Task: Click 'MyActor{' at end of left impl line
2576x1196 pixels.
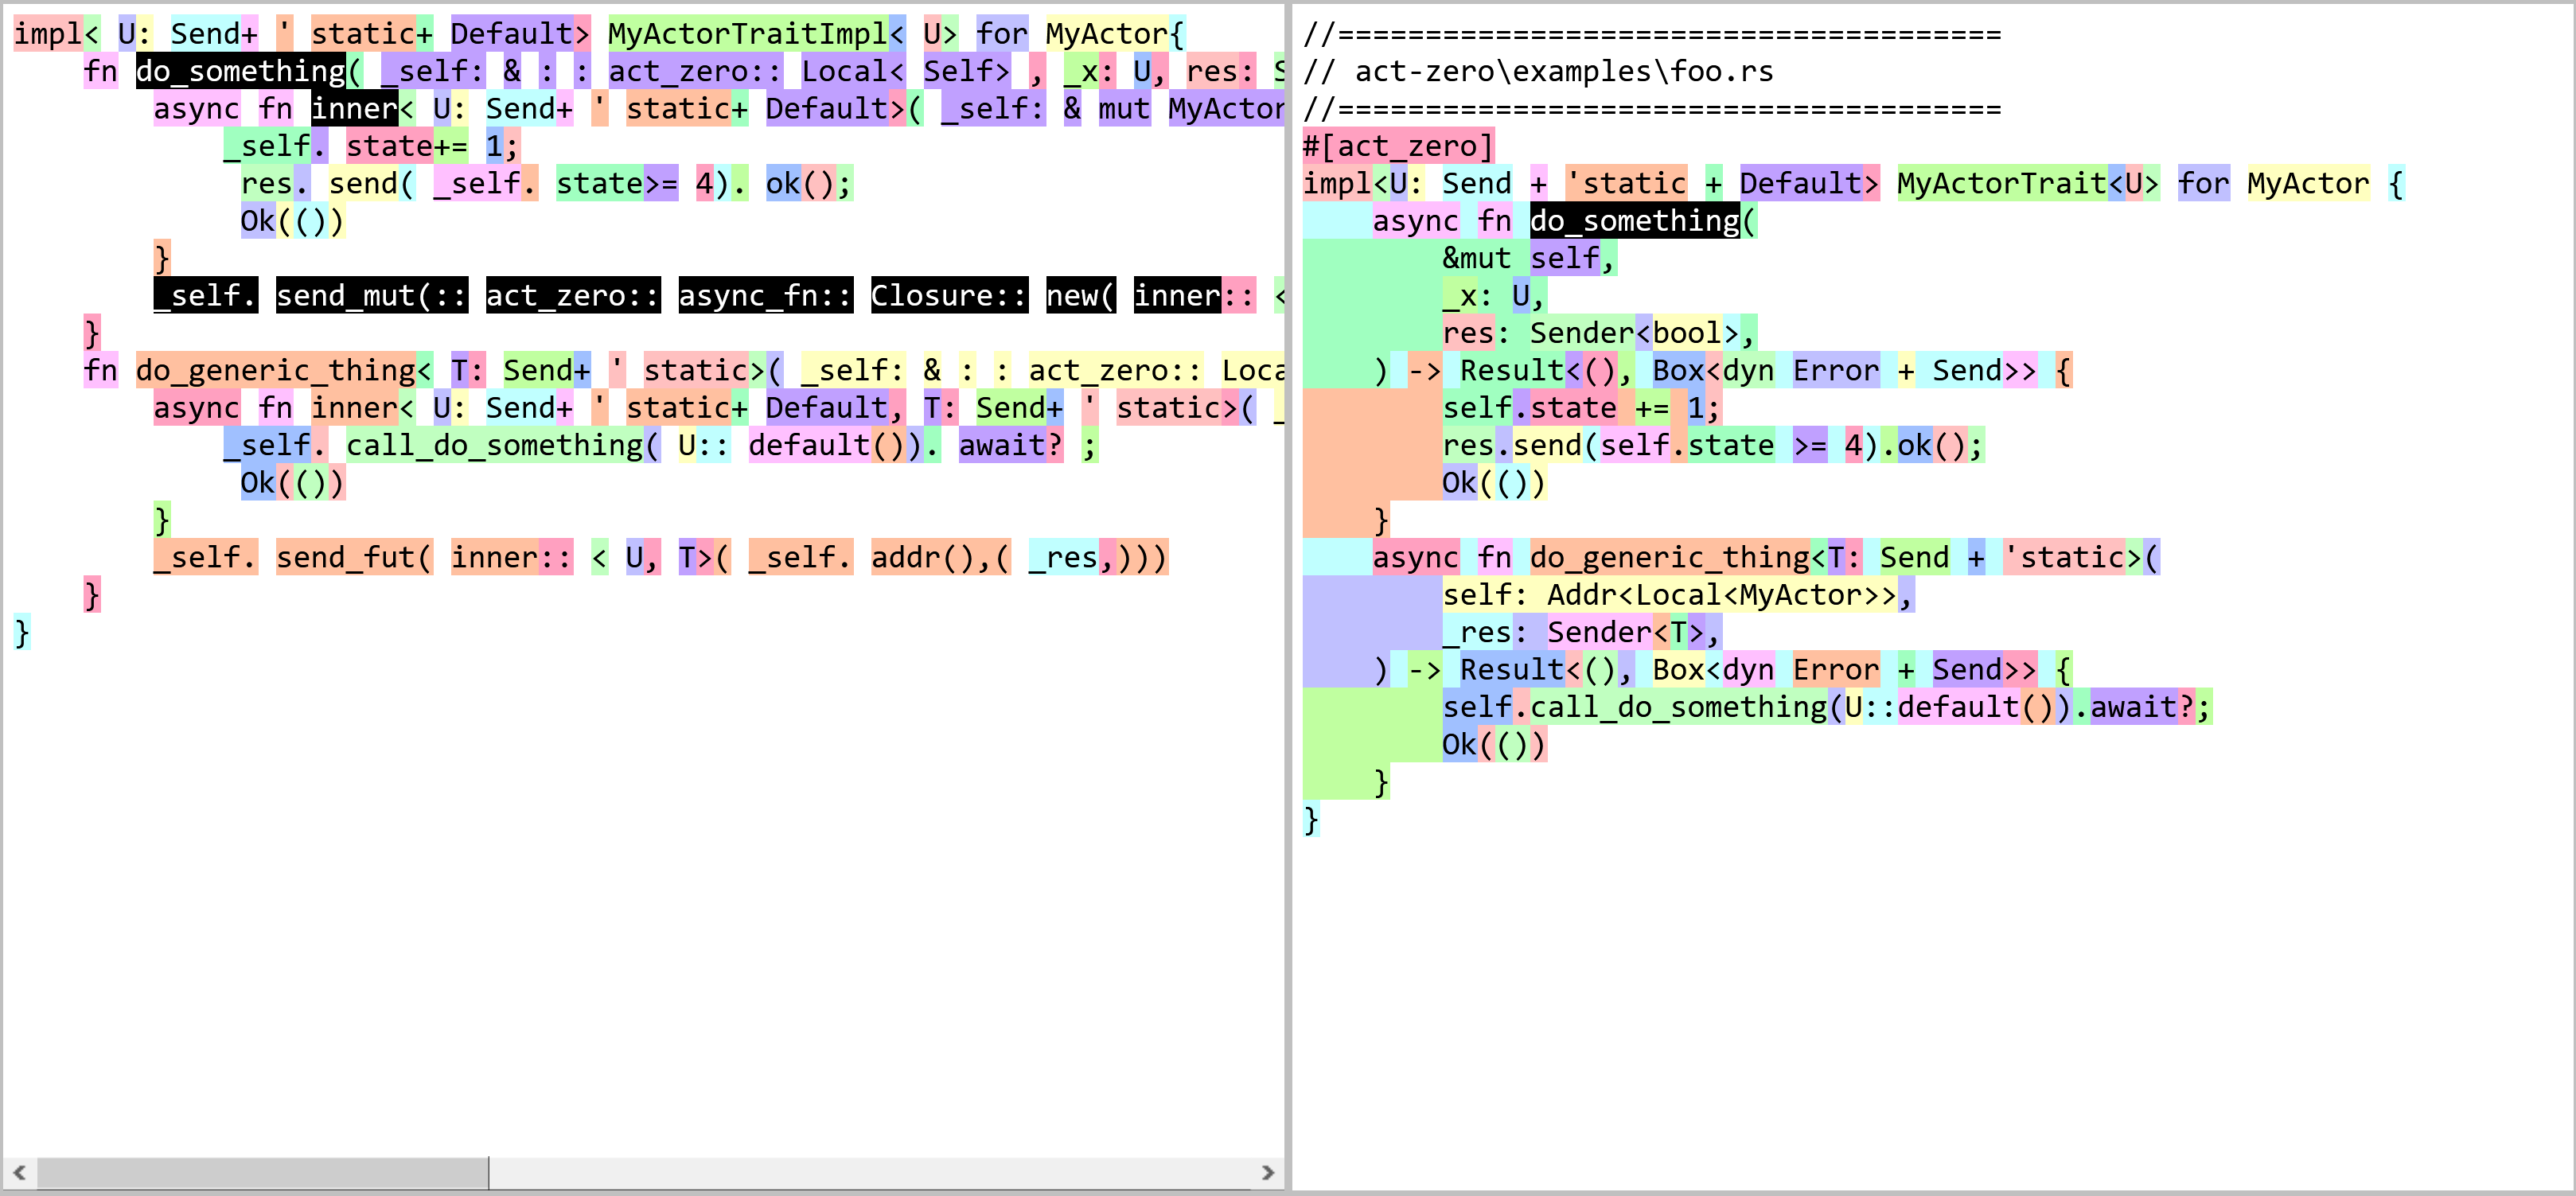Action: tap(1116, 34)
